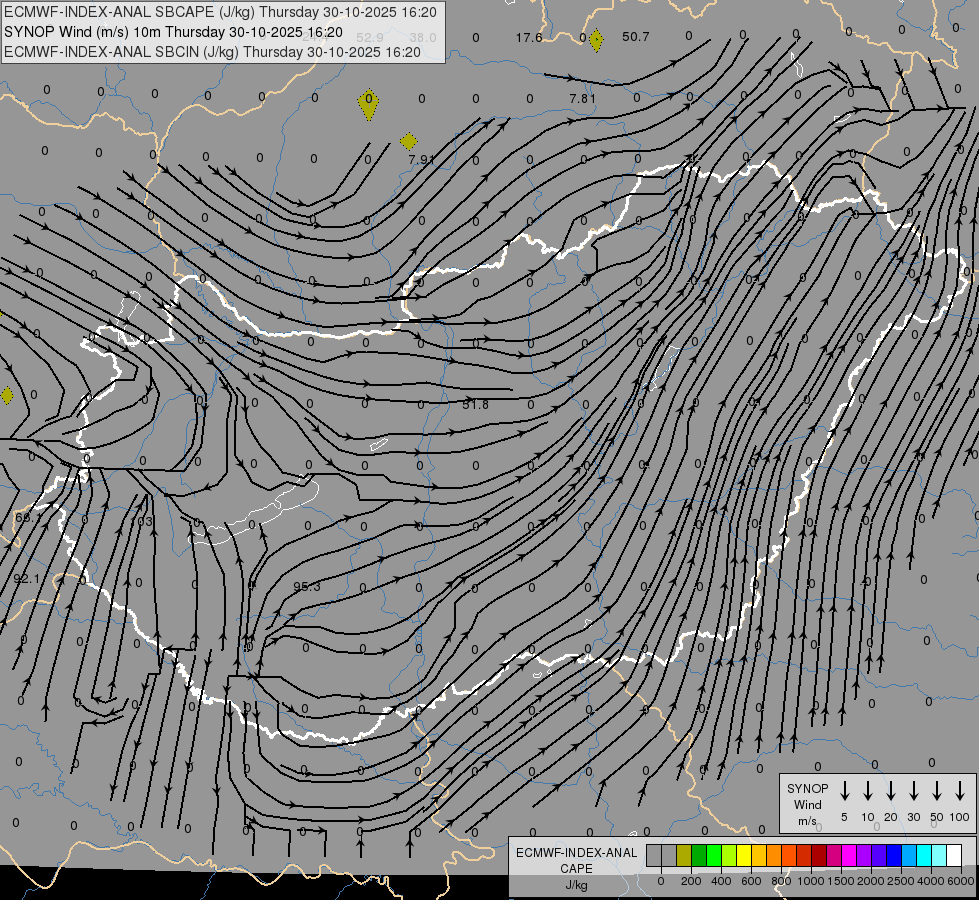Click the 95.3 value on the map
The image size is (979, 900).
click(x=307, y=586)
